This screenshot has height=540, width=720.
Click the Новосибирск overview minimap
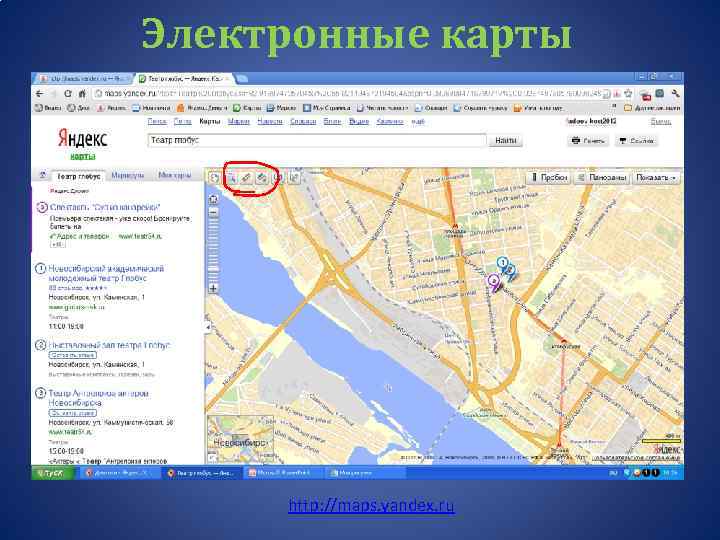[240, 439]
